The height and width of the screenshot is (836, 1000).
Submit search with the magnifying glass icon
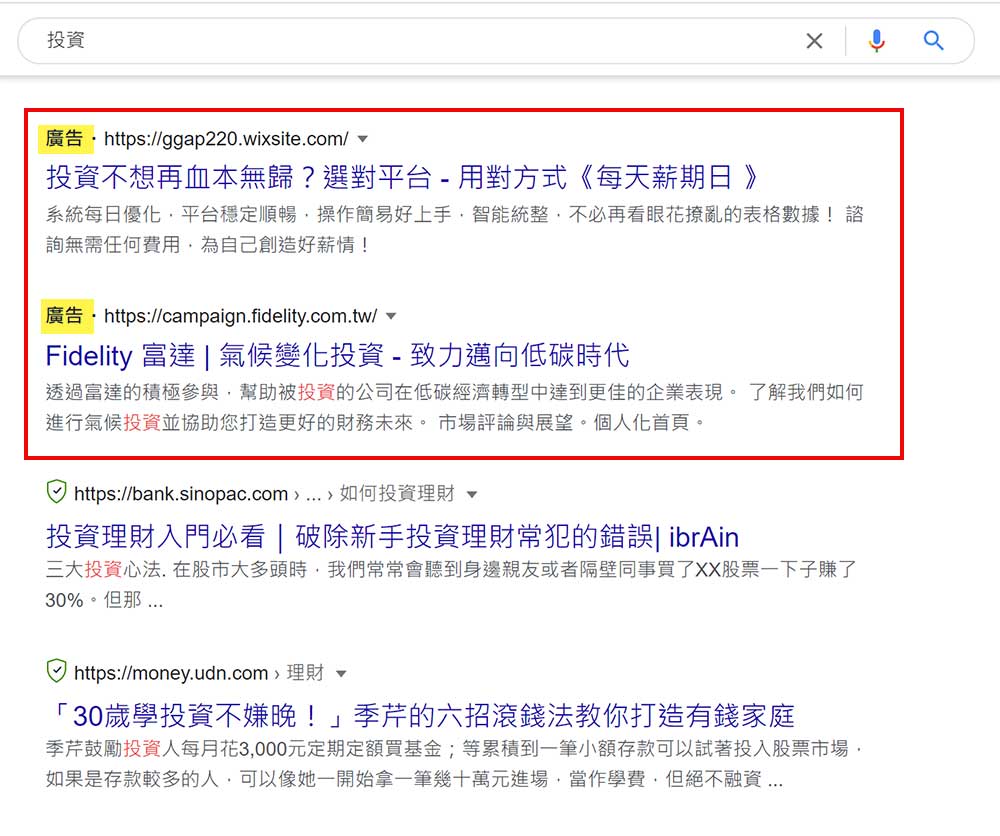click(x=934, y=41)
